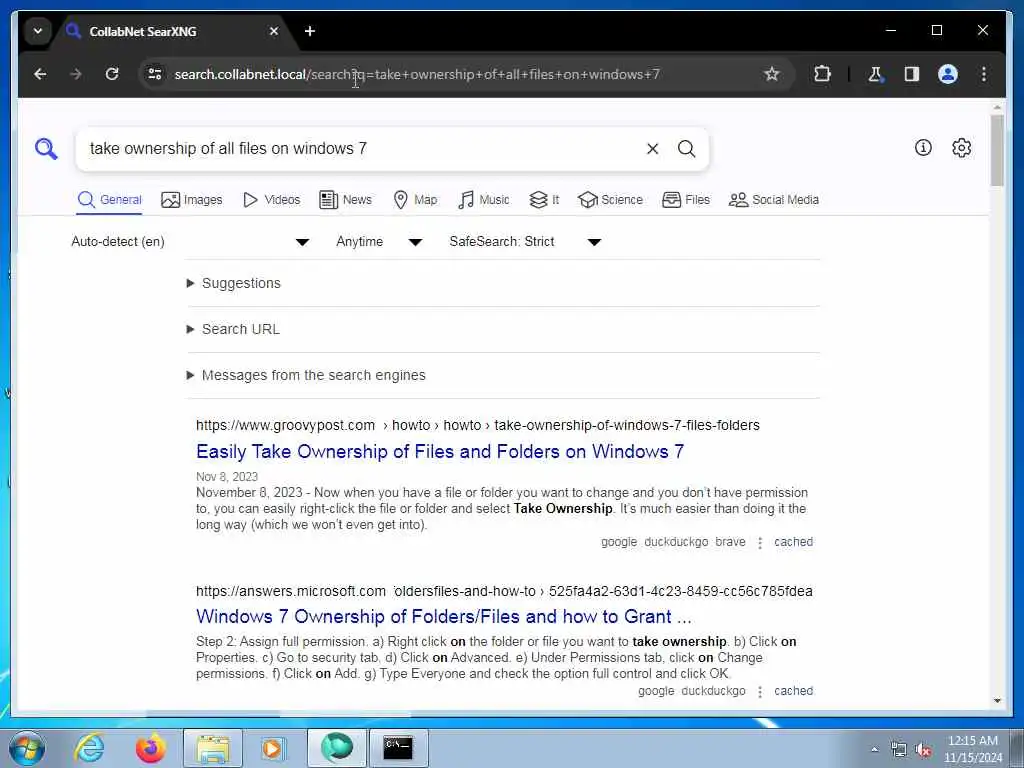Click the browser back arrow
Image resolution: width=1024 pixels, height=768 pixels.
pos(40,74)
